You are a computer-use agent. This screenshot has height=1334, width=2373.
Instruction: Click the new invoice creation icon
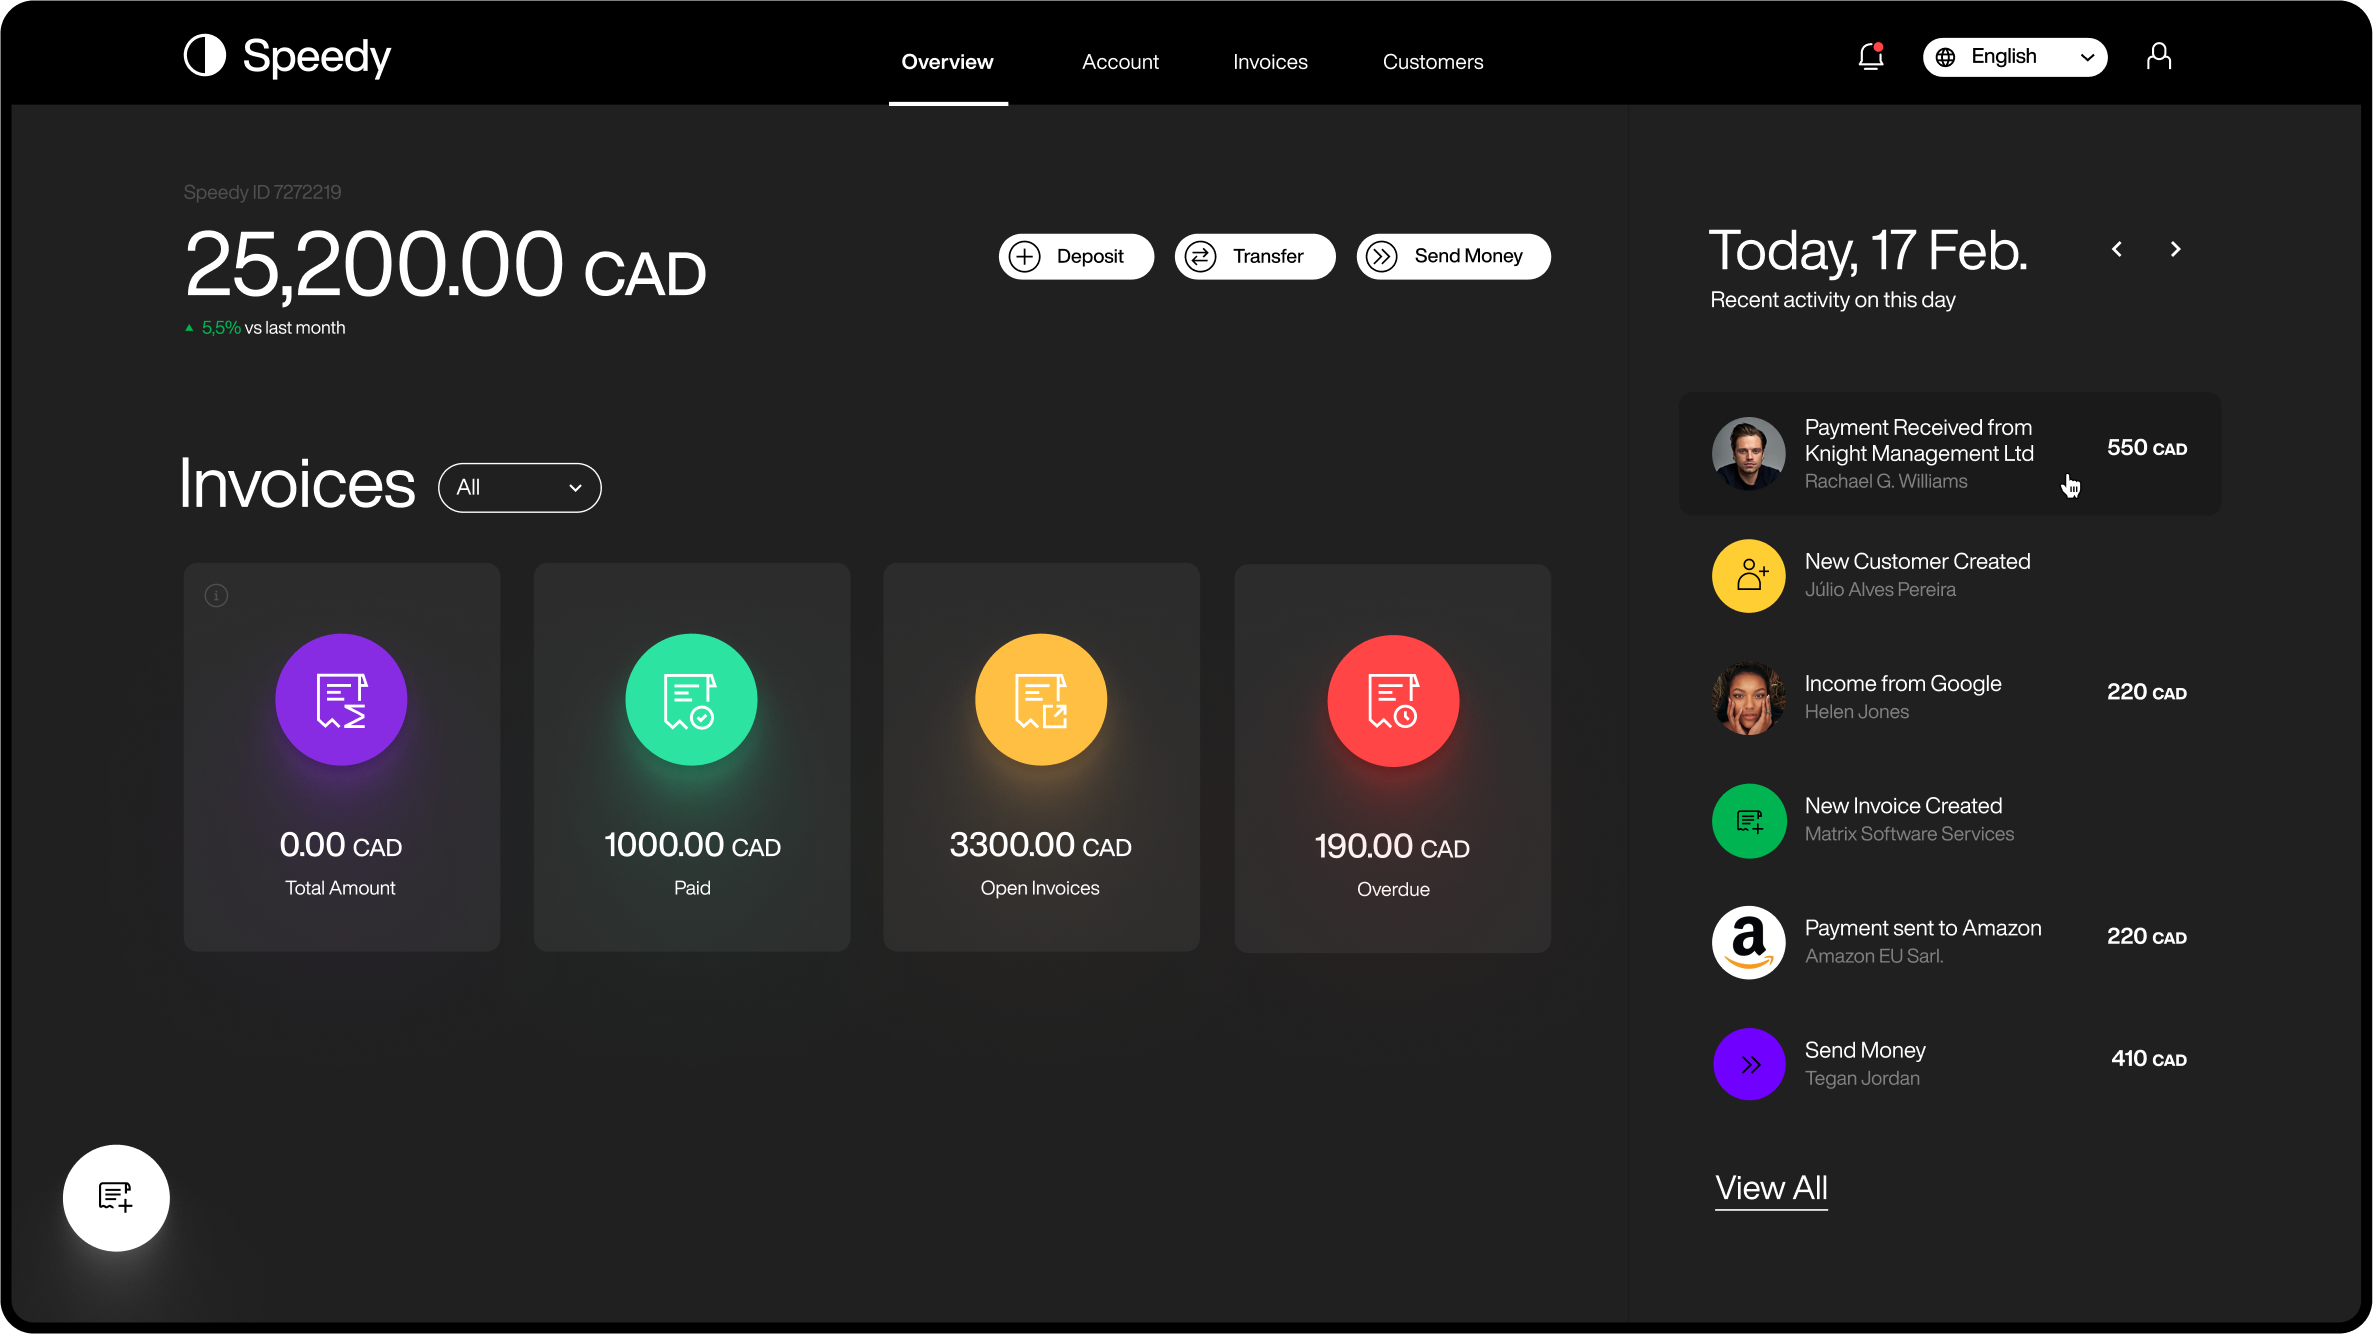116,1197
